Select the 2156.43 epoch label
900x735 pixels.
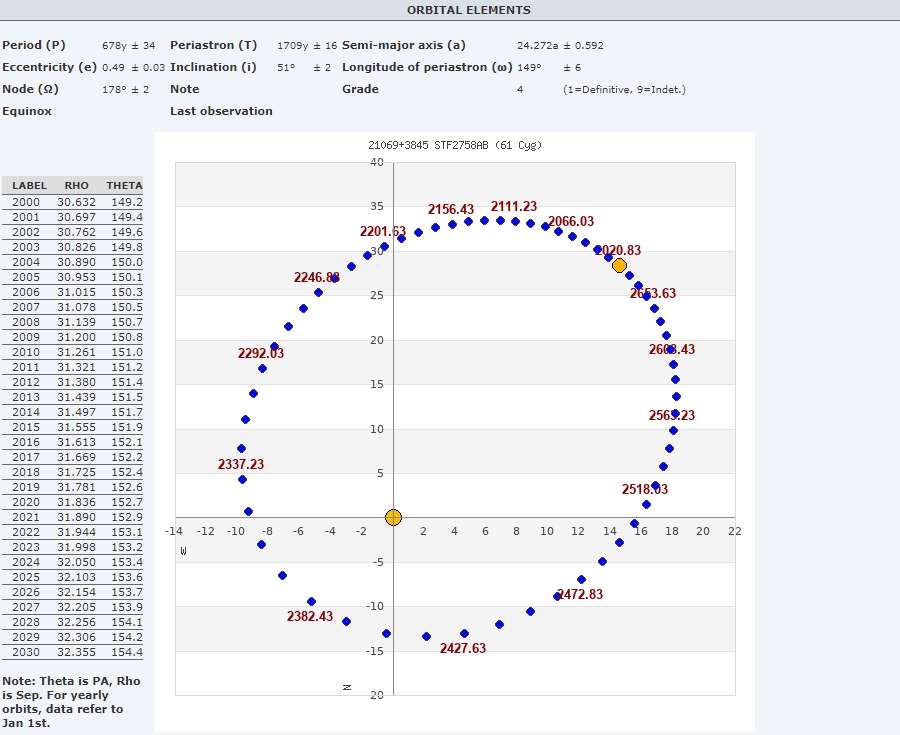coord(450,209)
